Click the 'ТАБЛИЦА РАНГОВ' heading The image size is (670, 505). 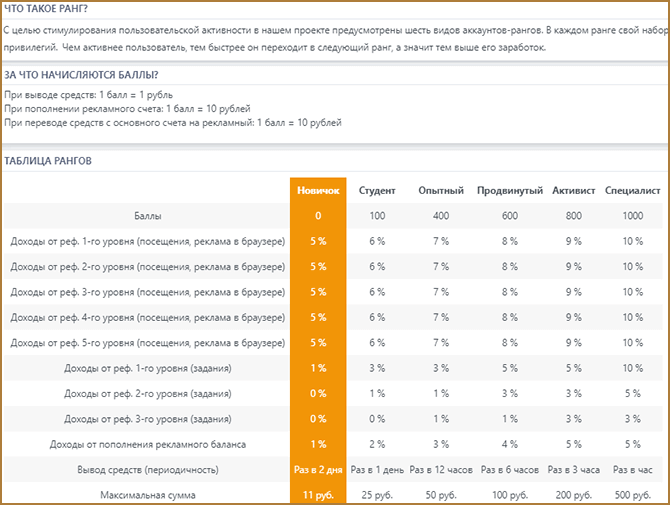(48, 161)
